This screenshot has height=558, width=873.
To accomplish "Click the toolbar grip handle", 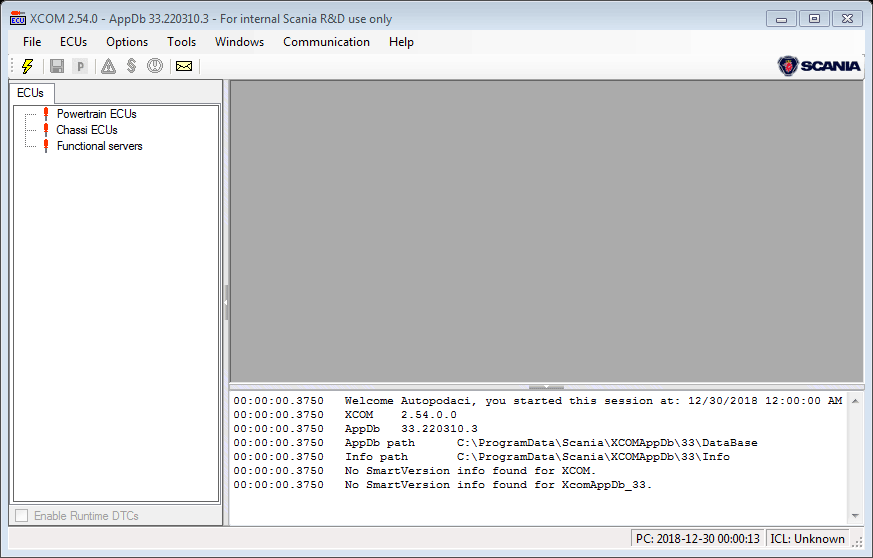I will 12,66.
